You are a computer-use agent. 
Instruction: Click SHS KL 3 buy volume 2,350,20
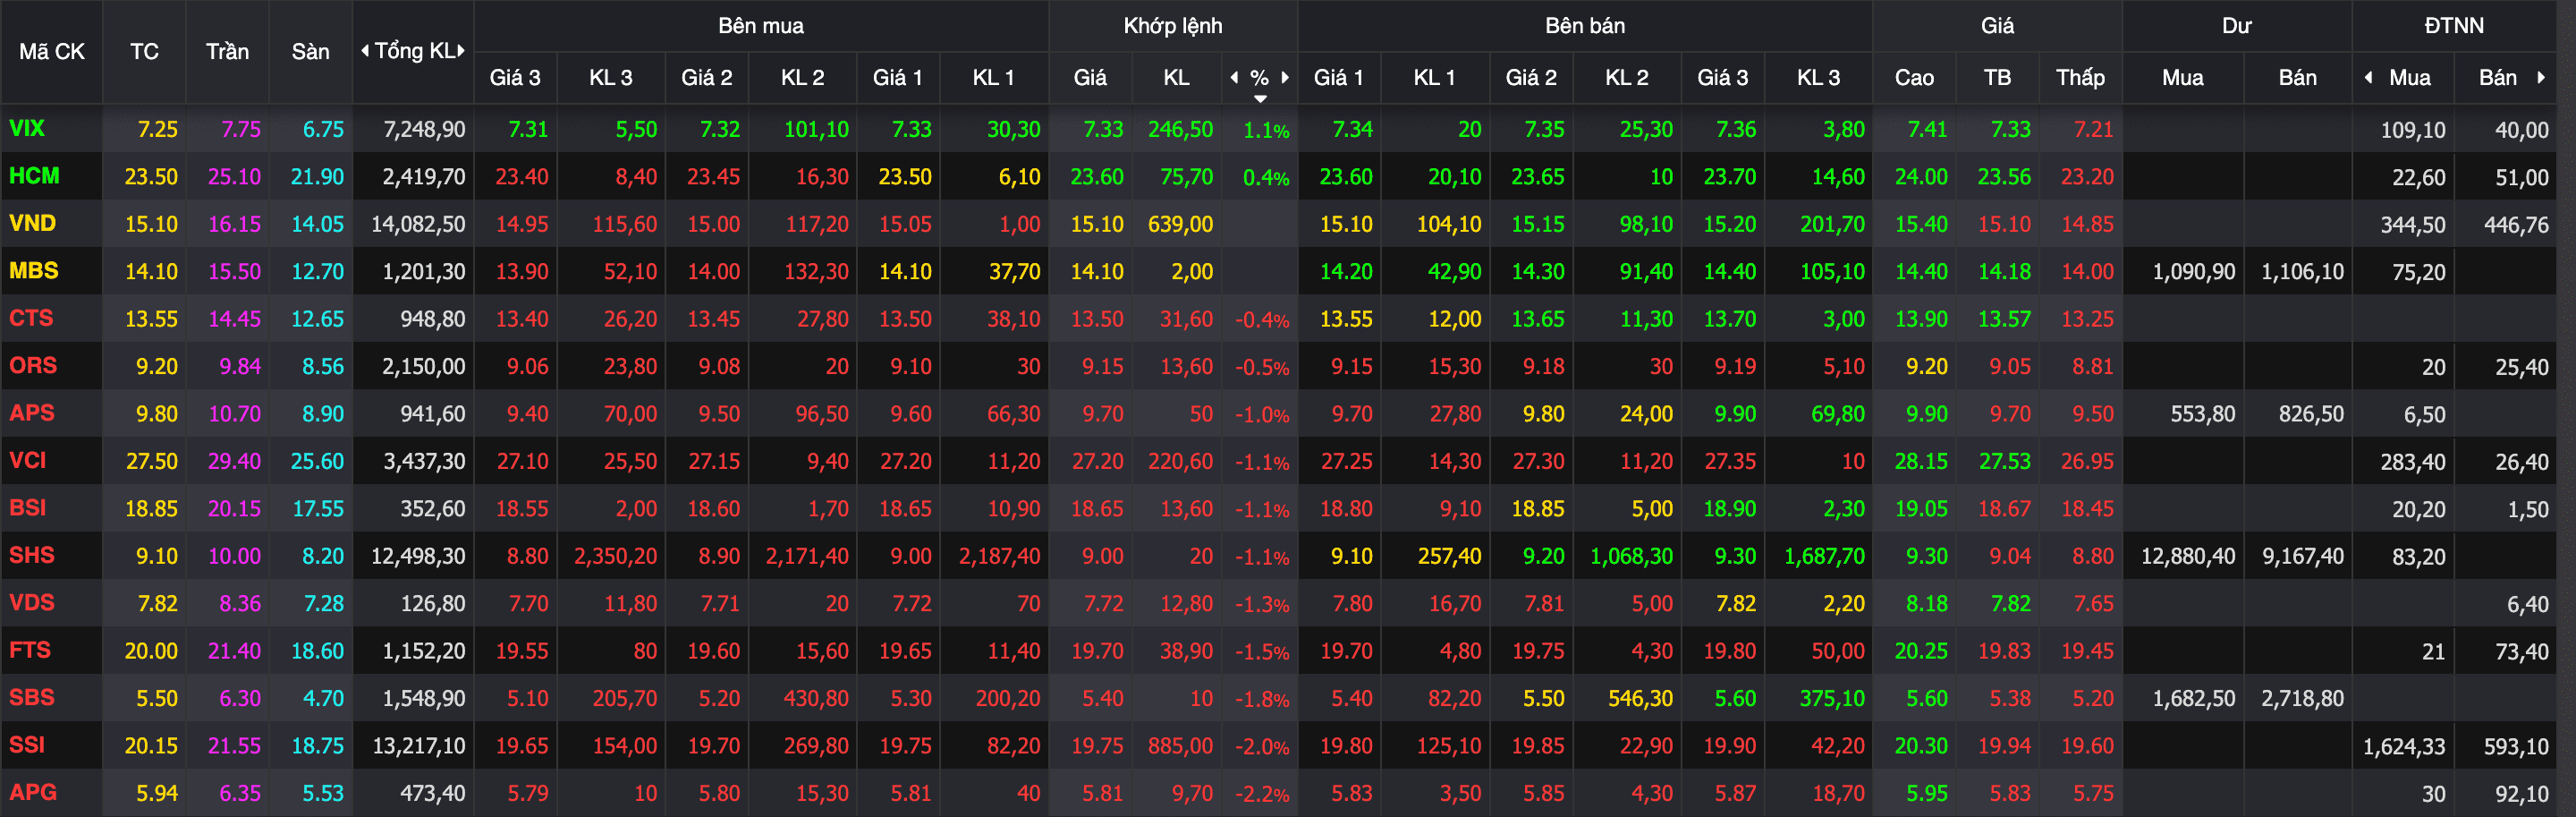click(615, 556)
